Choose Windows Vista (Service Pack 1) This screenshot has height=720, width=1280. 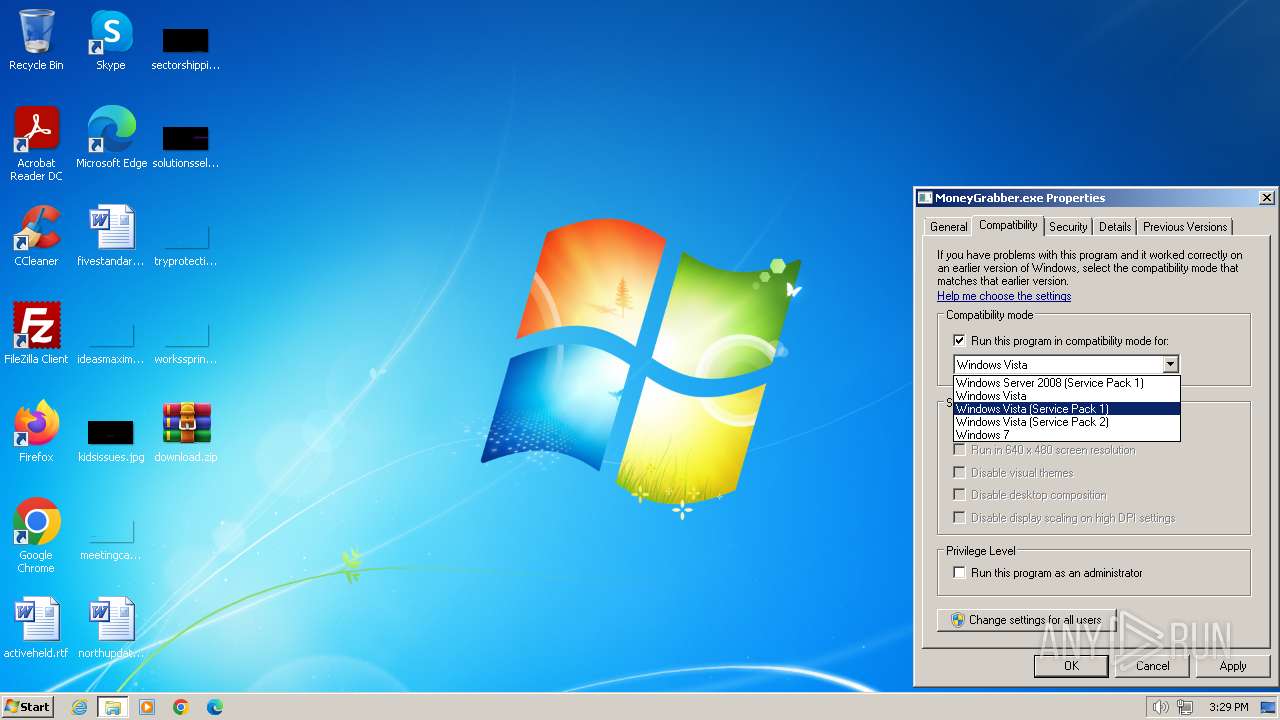click(x=1067, y=409)
